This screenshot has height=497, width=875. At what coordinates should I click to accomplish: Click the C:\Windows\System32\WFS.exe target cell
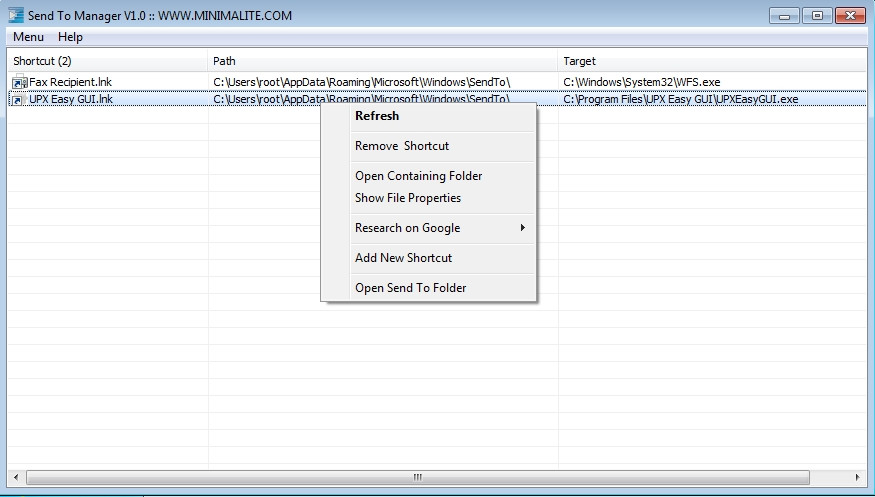tap(642, 82)
